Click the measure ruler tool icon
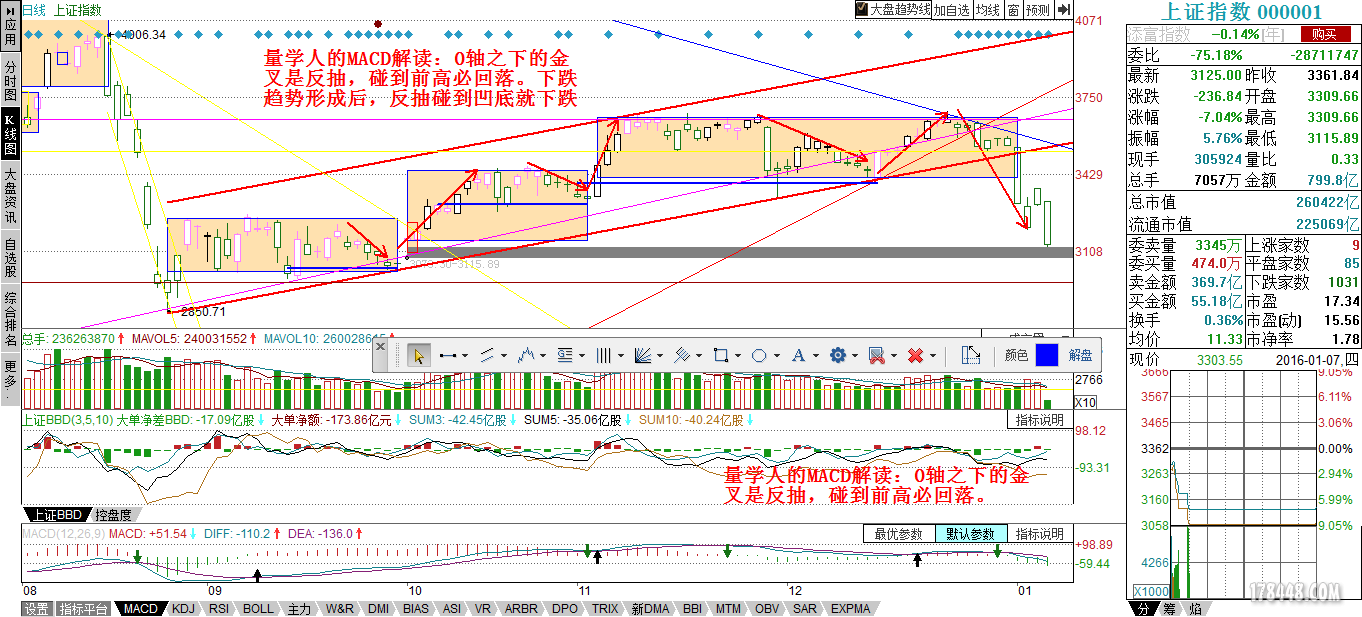This screenshot has height=617, width=1362. 970,355
